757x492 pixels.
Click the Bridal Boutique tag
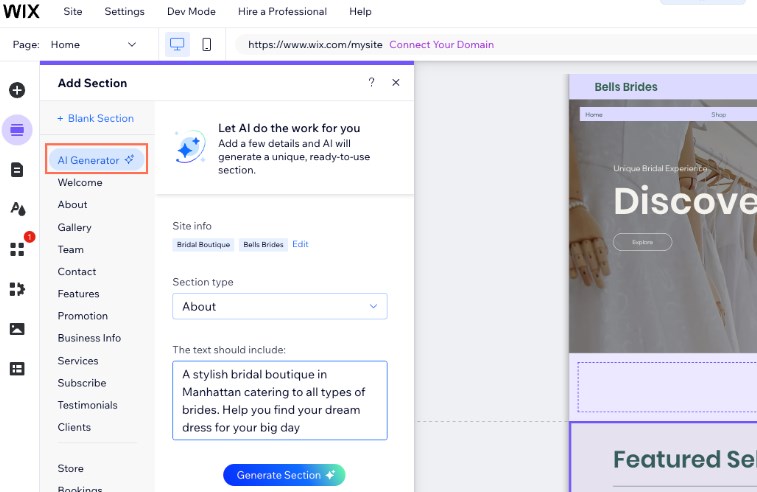(203, 245)
